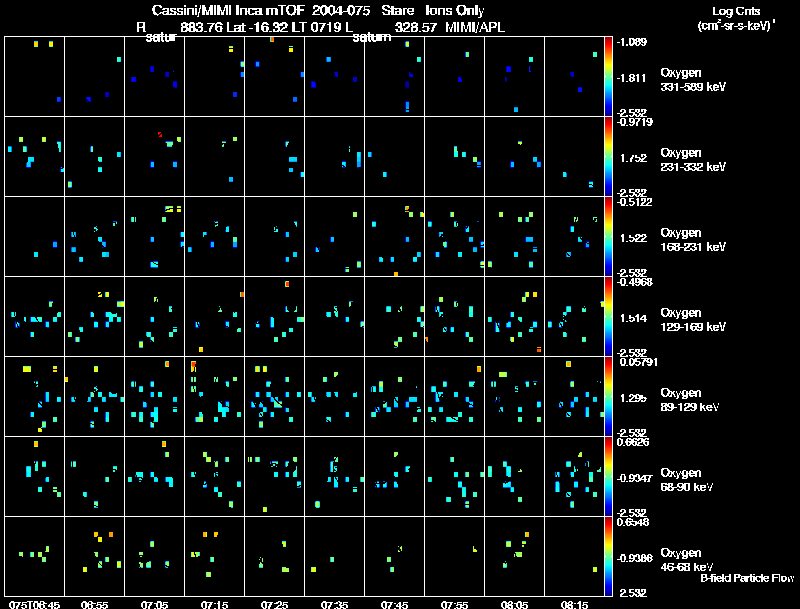Select the '-0.5122' colorbar value
Screen dimensions: 800x609
pos(635,202)
